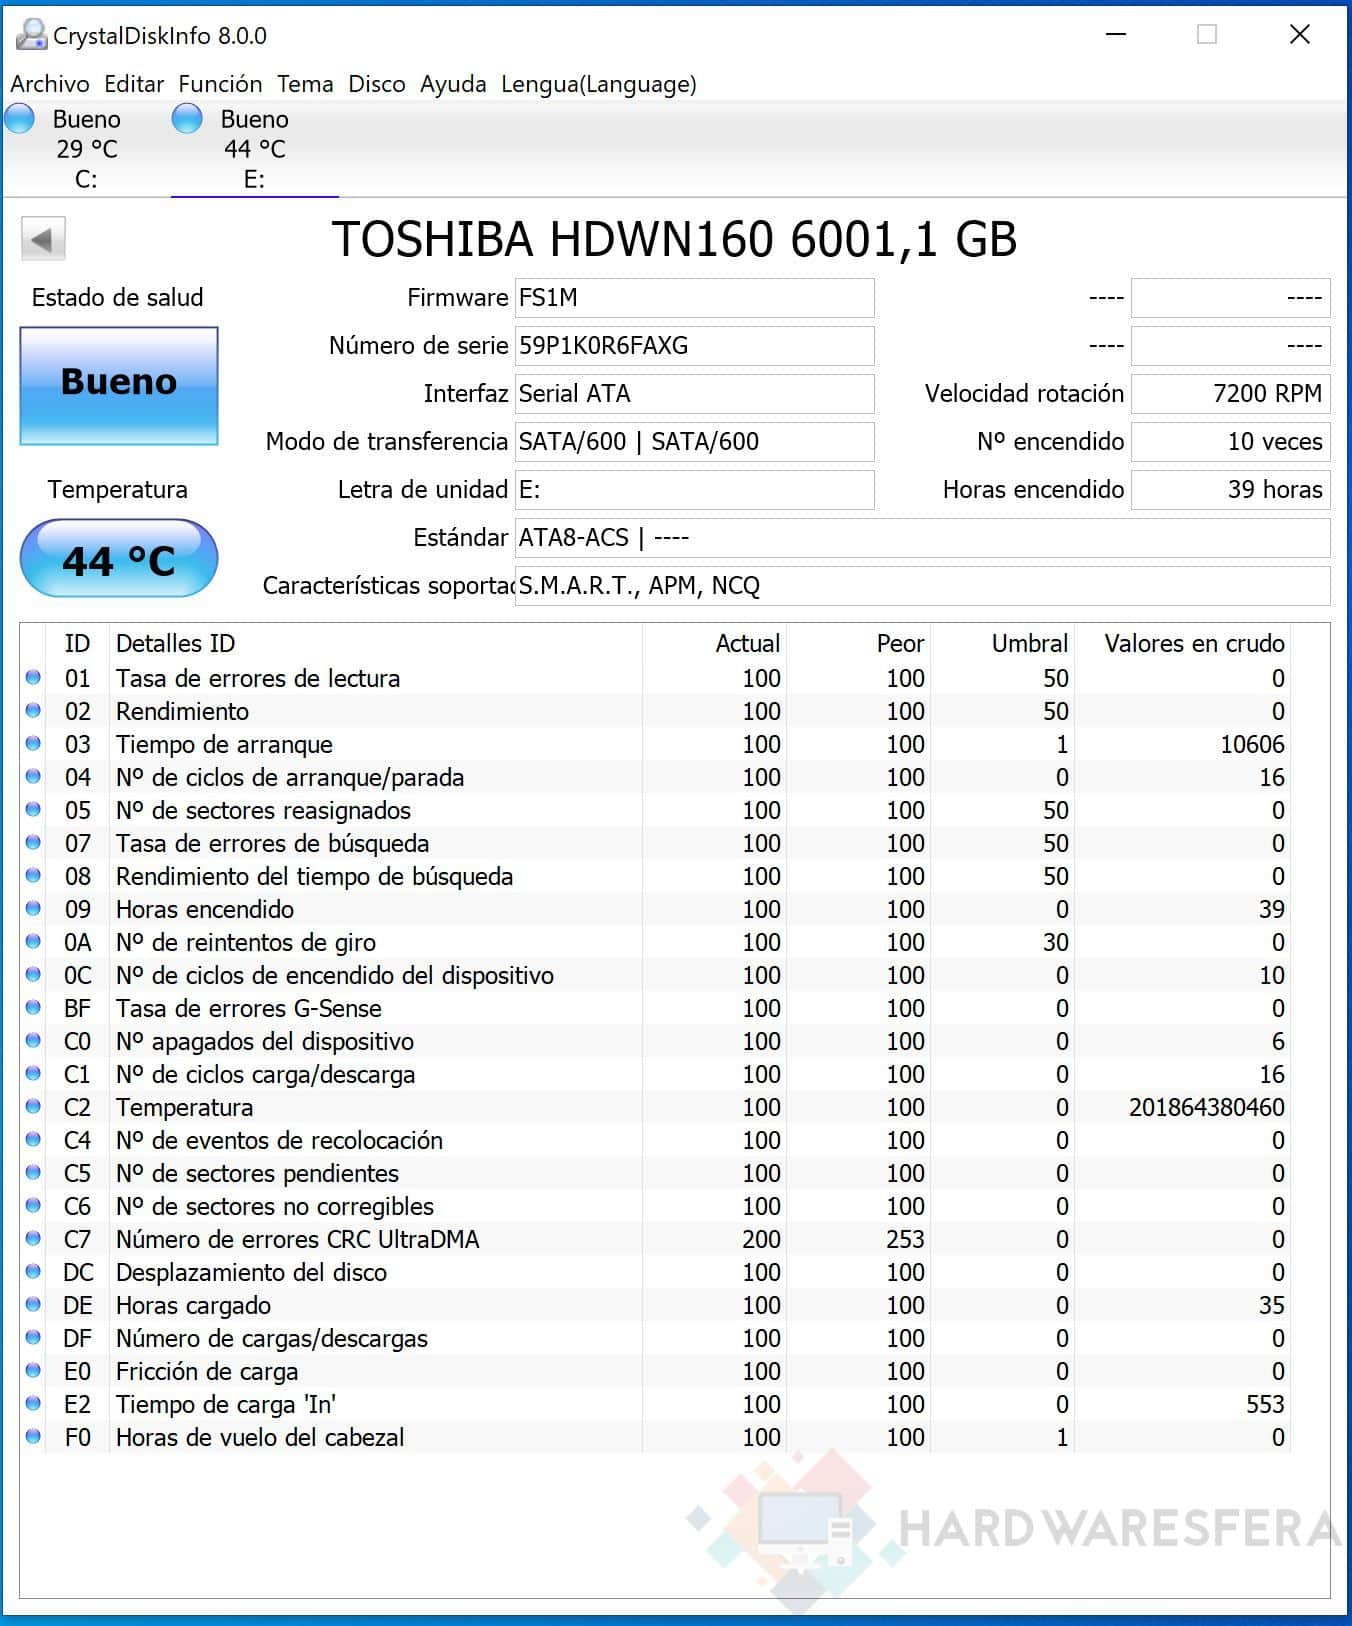Click raw value 10606 in Tiempo de arranque row
The width and height of the screenshot is (1352, 1626).
click(1253, 744)
